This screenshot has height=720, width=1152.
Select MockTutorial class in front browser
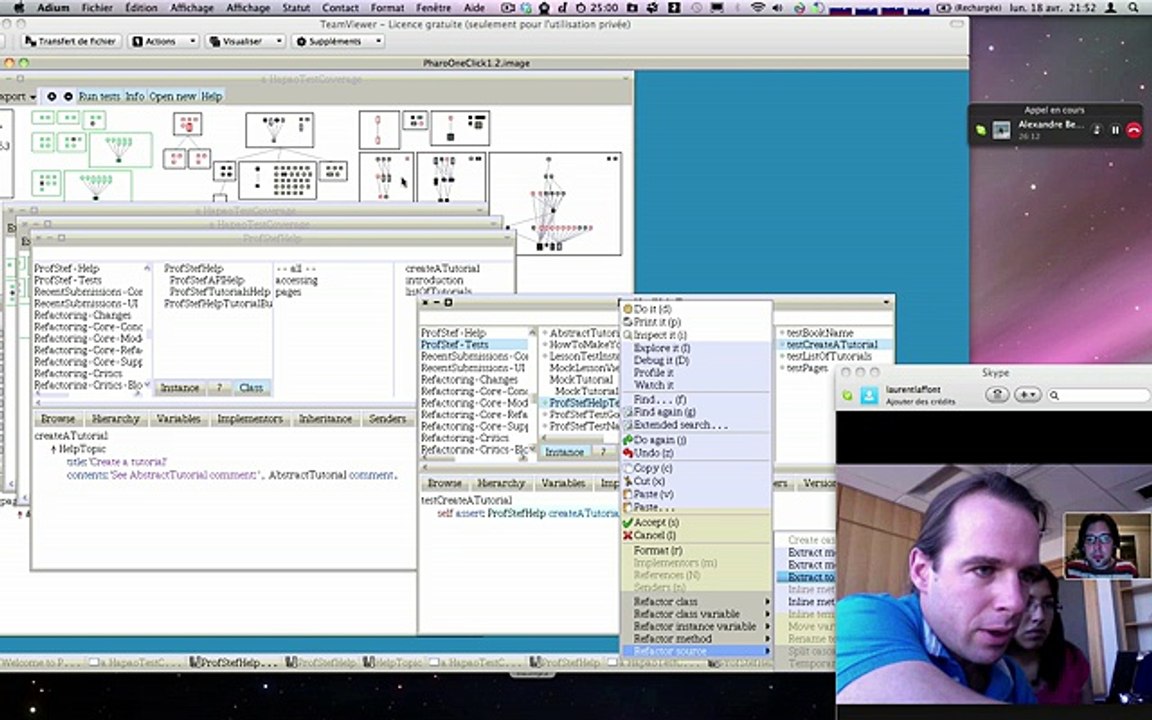point(580,380)
